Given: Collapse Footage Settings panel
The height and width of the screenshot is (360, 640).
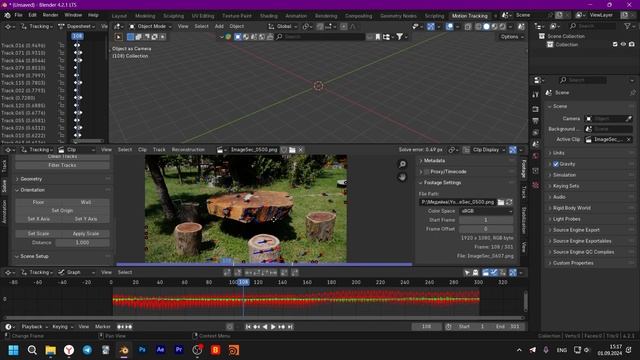Looking at the screenshot, I should point(442,183).
